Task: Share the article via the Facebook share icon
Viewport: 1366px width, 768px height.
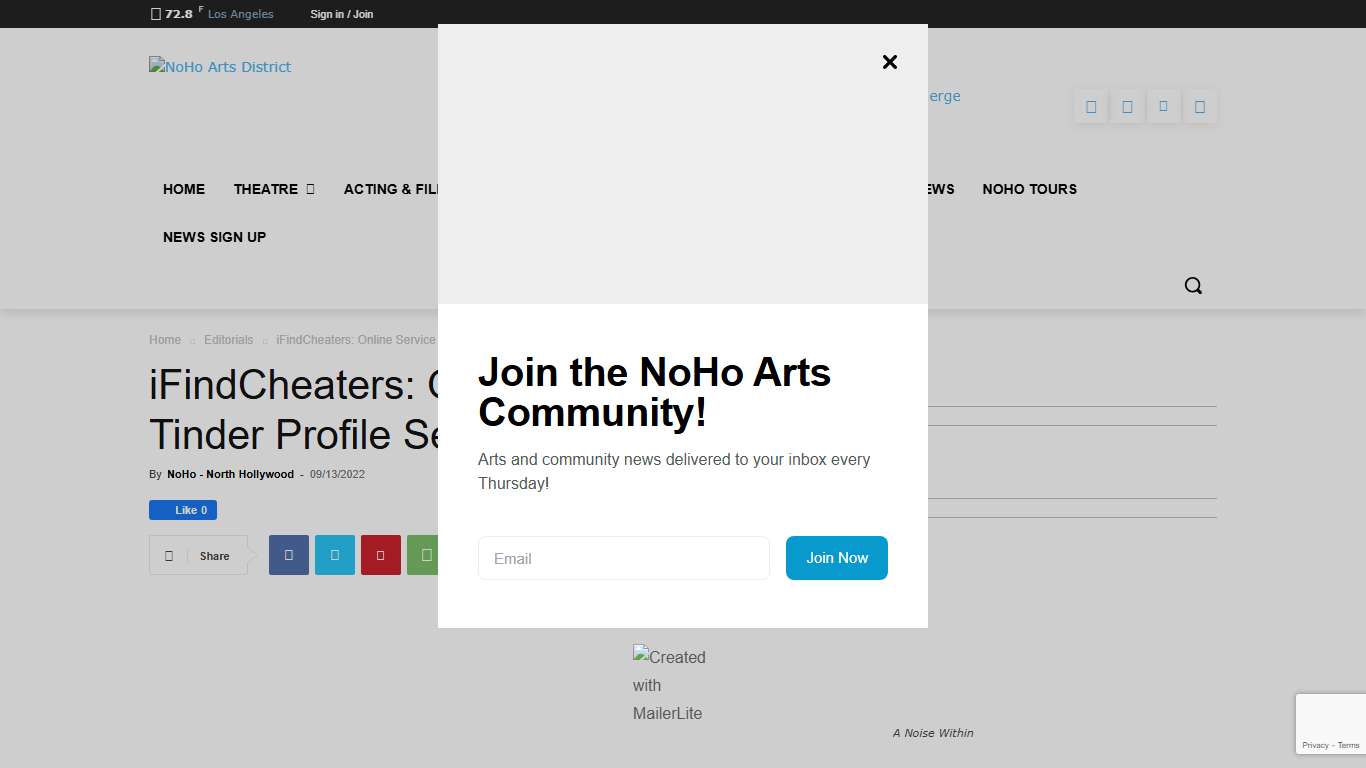Action: click(288, 555)
